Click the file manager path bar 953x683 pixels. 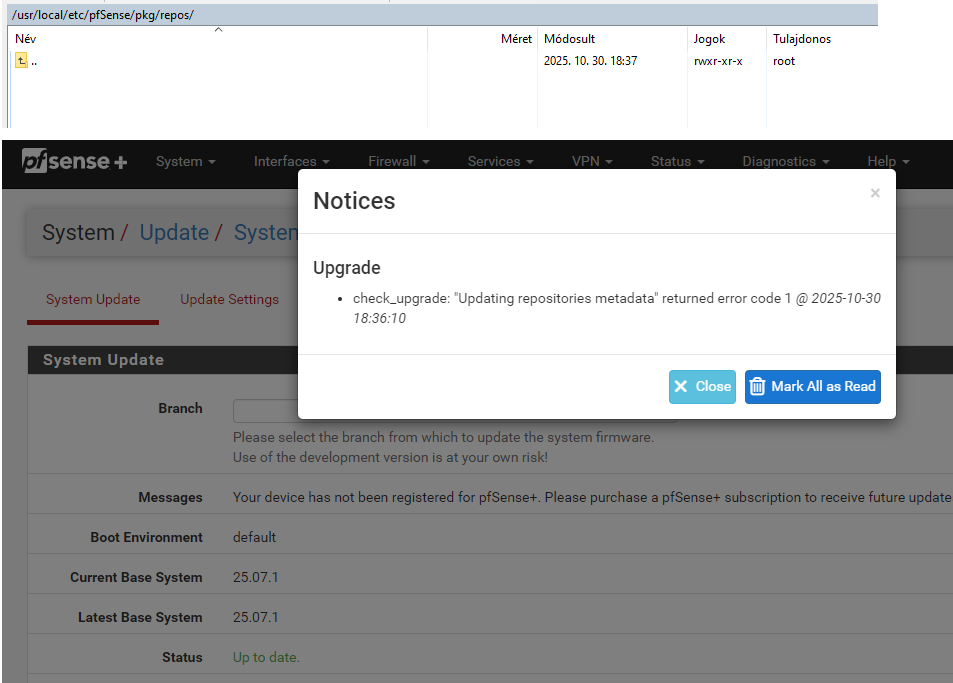pyautogui.click(x=440, y=15)
